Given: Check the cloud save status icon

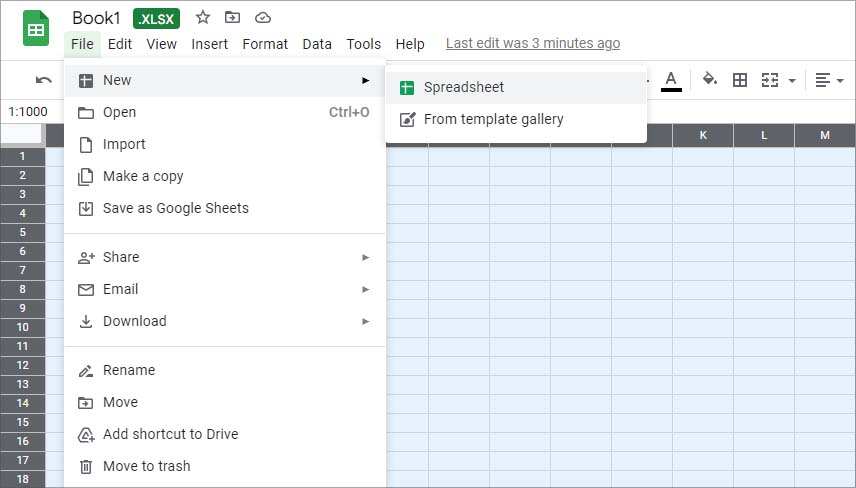Looking at the screenshot, I should point(263,17).
